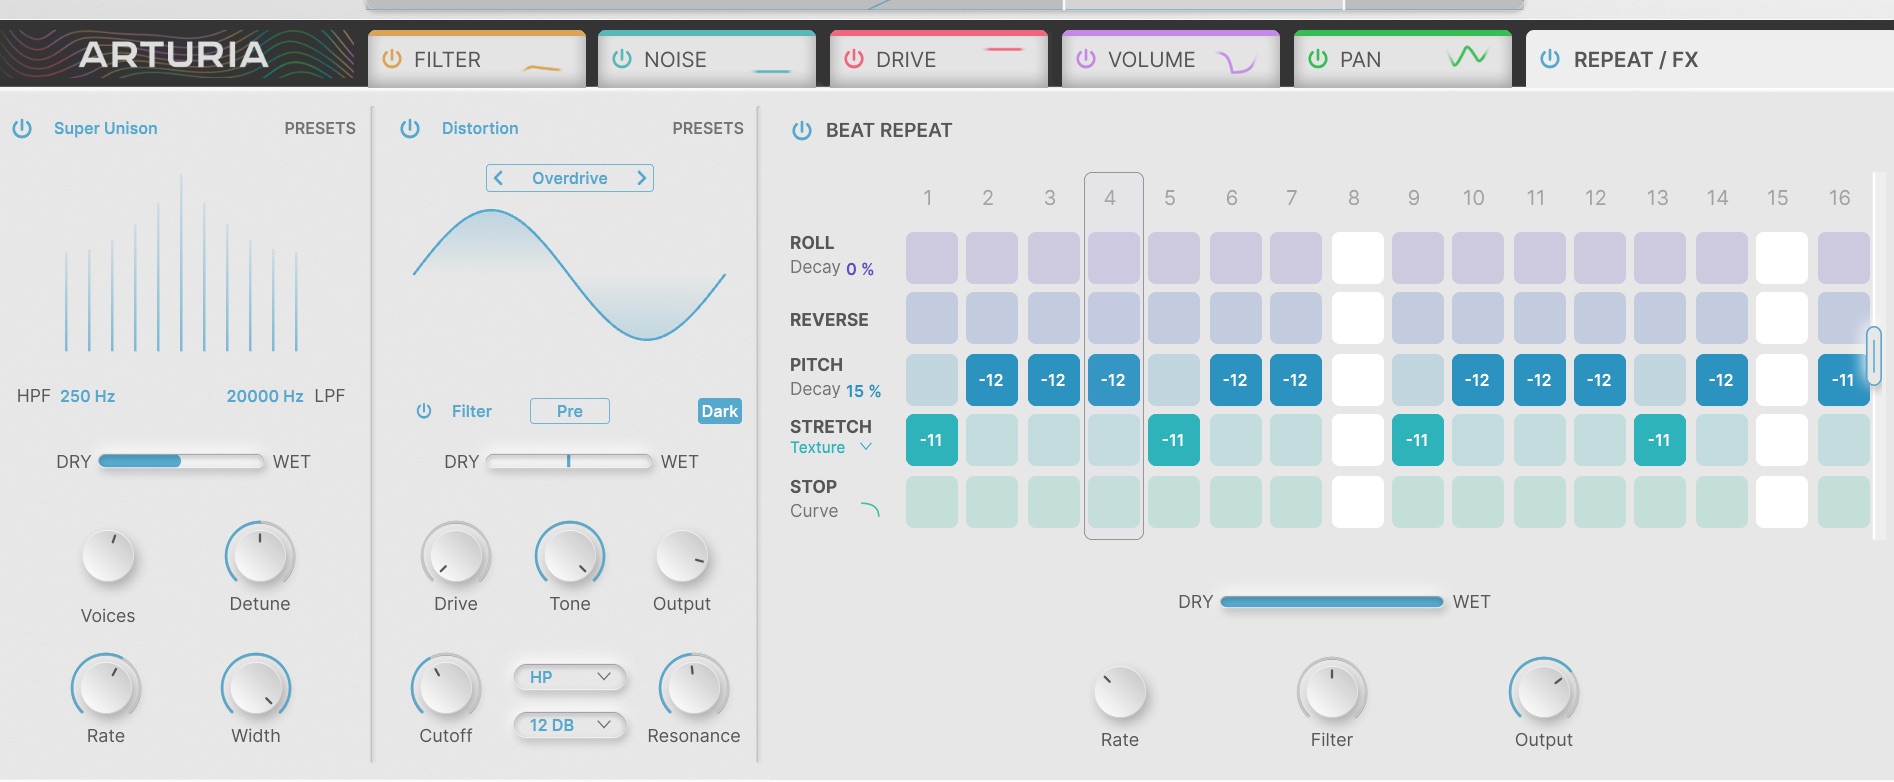Toggle the Noise module power icon

622,59
